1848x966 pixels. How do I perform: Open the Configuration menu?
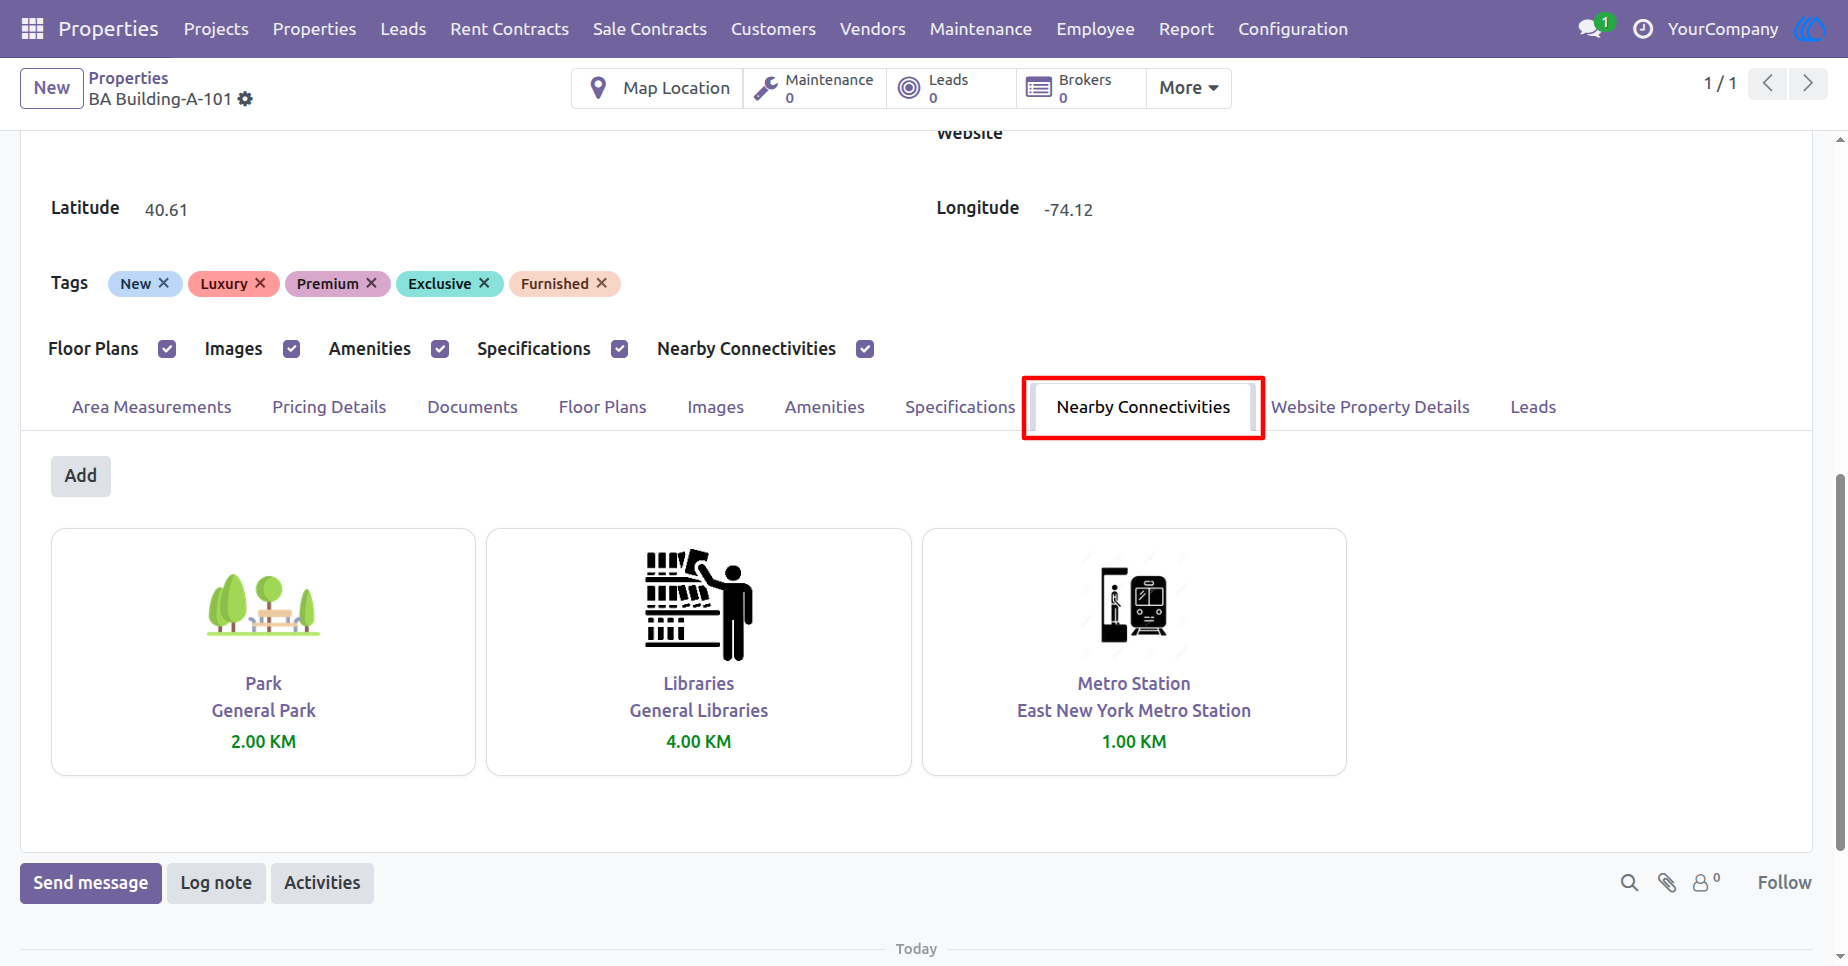[x=1293, y=29]
